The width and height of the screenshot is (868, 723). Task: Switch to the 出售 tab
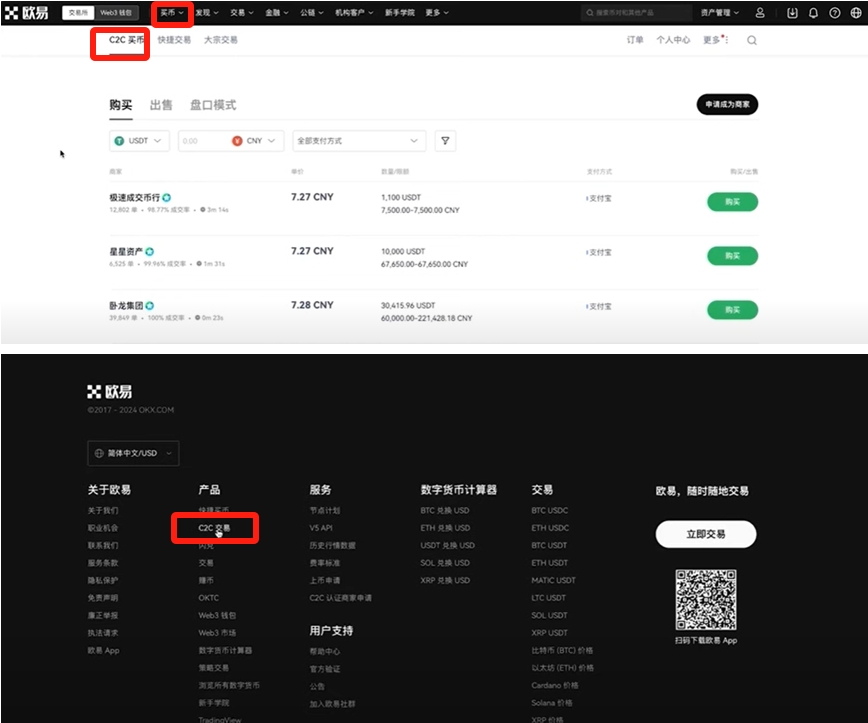click(161, 105)
